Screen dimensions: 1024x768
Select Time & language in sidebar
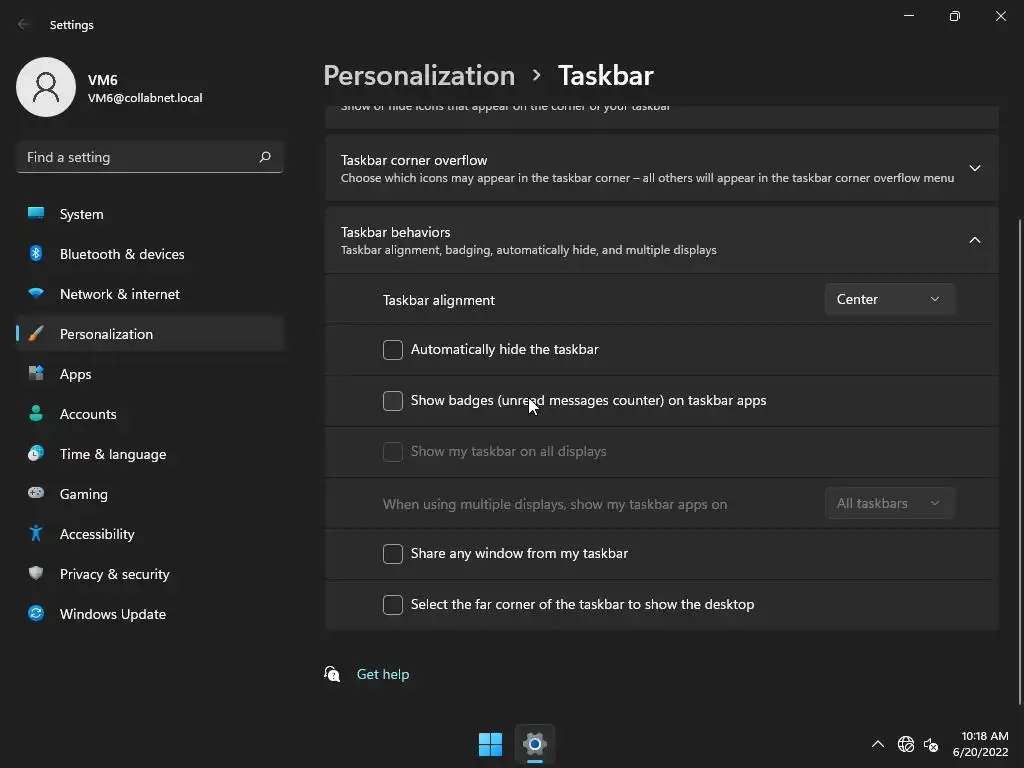point(113,454)
